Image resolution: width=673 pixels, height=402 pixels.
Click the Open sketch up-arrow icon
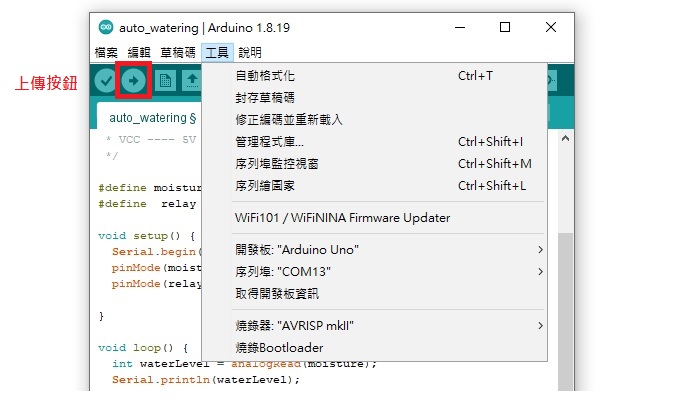192,81
